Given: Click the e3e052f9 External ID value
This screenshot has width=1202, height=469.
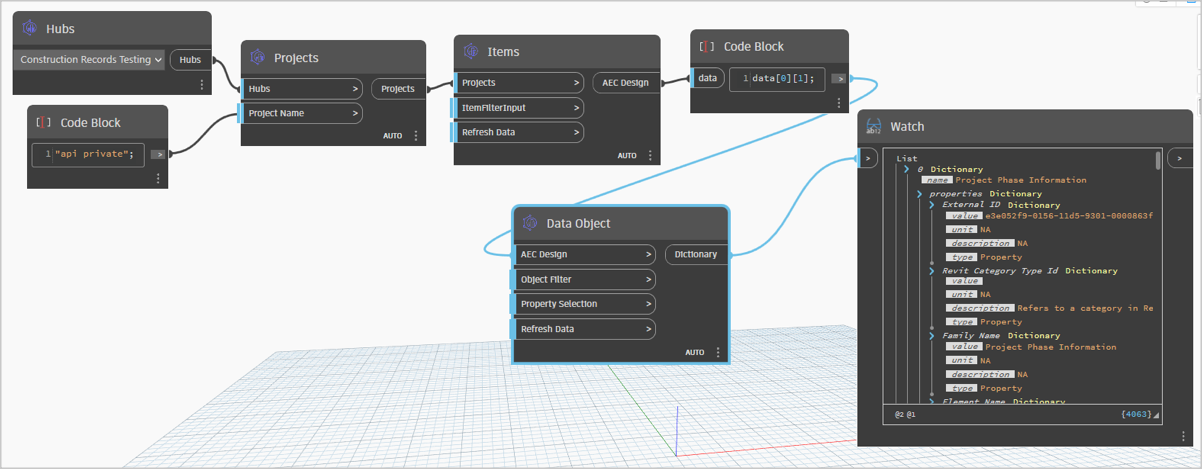Looking at the screenshot, I should click(1069, 216).
